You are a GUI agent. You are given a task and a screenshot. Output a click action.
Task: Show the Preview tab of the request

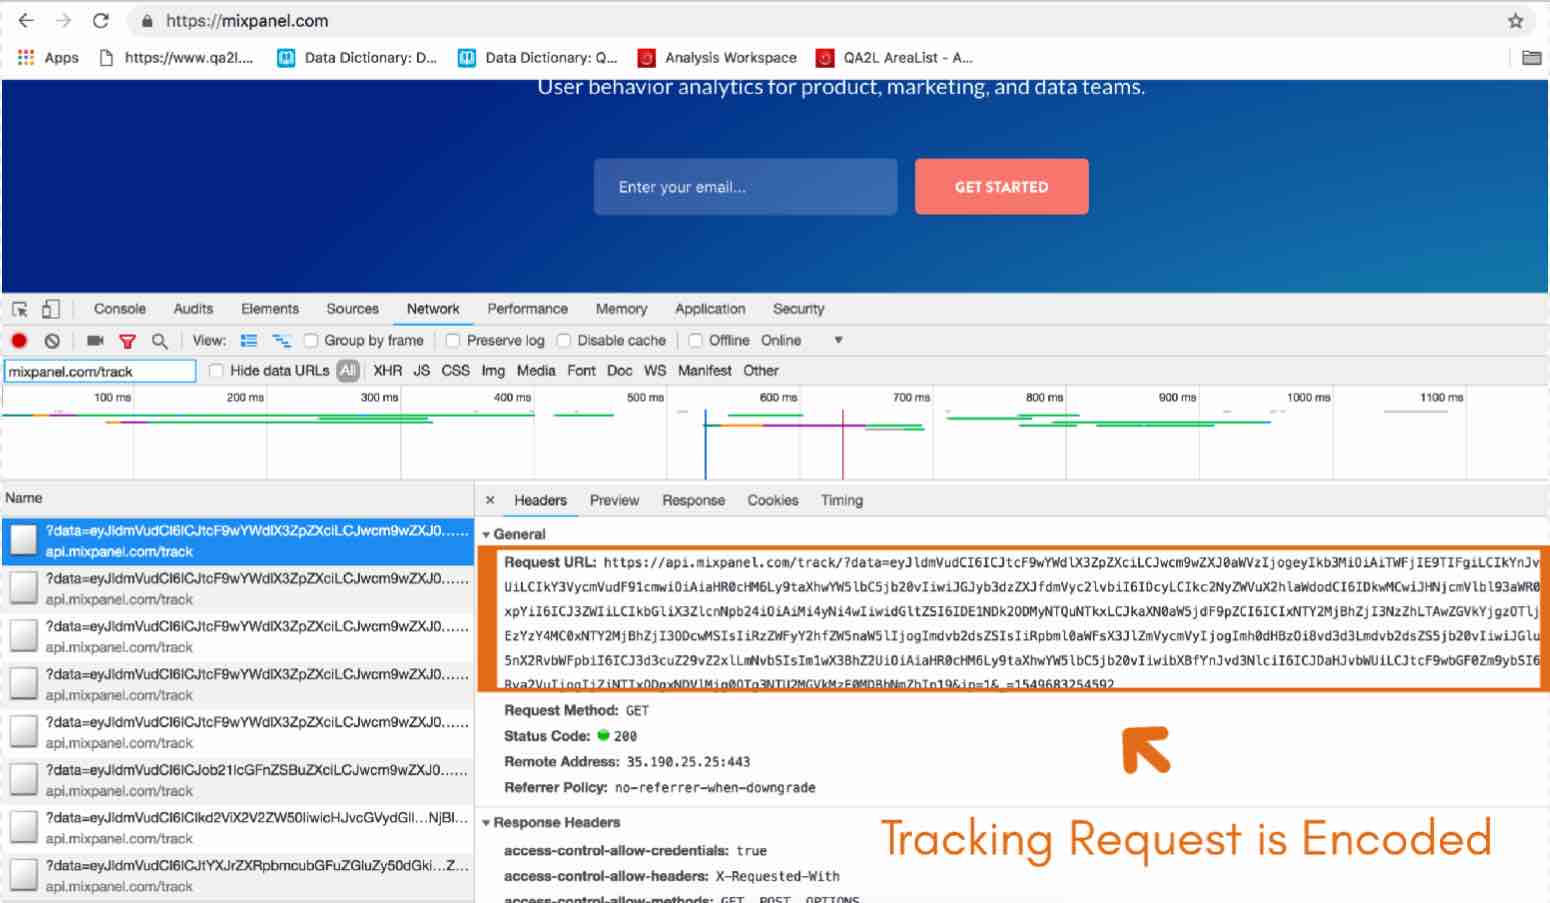click(614, 500)
